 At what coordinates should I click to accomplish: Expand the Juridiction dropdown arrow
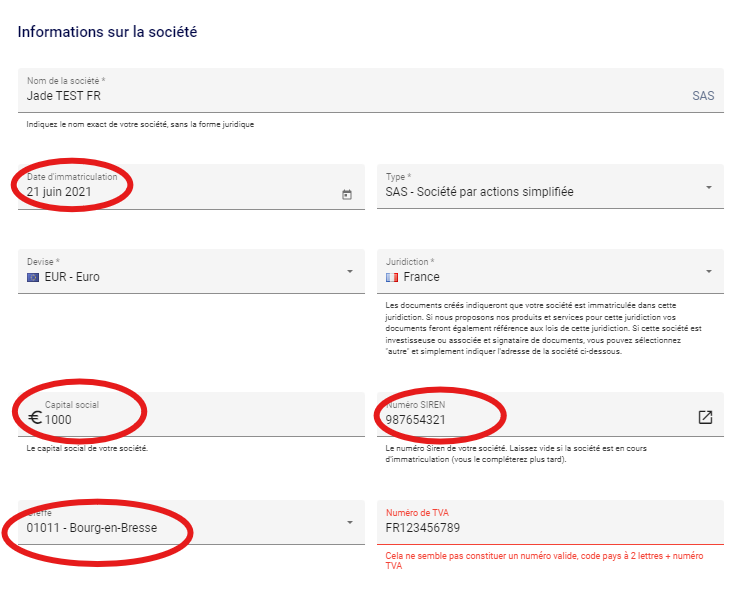[708, 272]
